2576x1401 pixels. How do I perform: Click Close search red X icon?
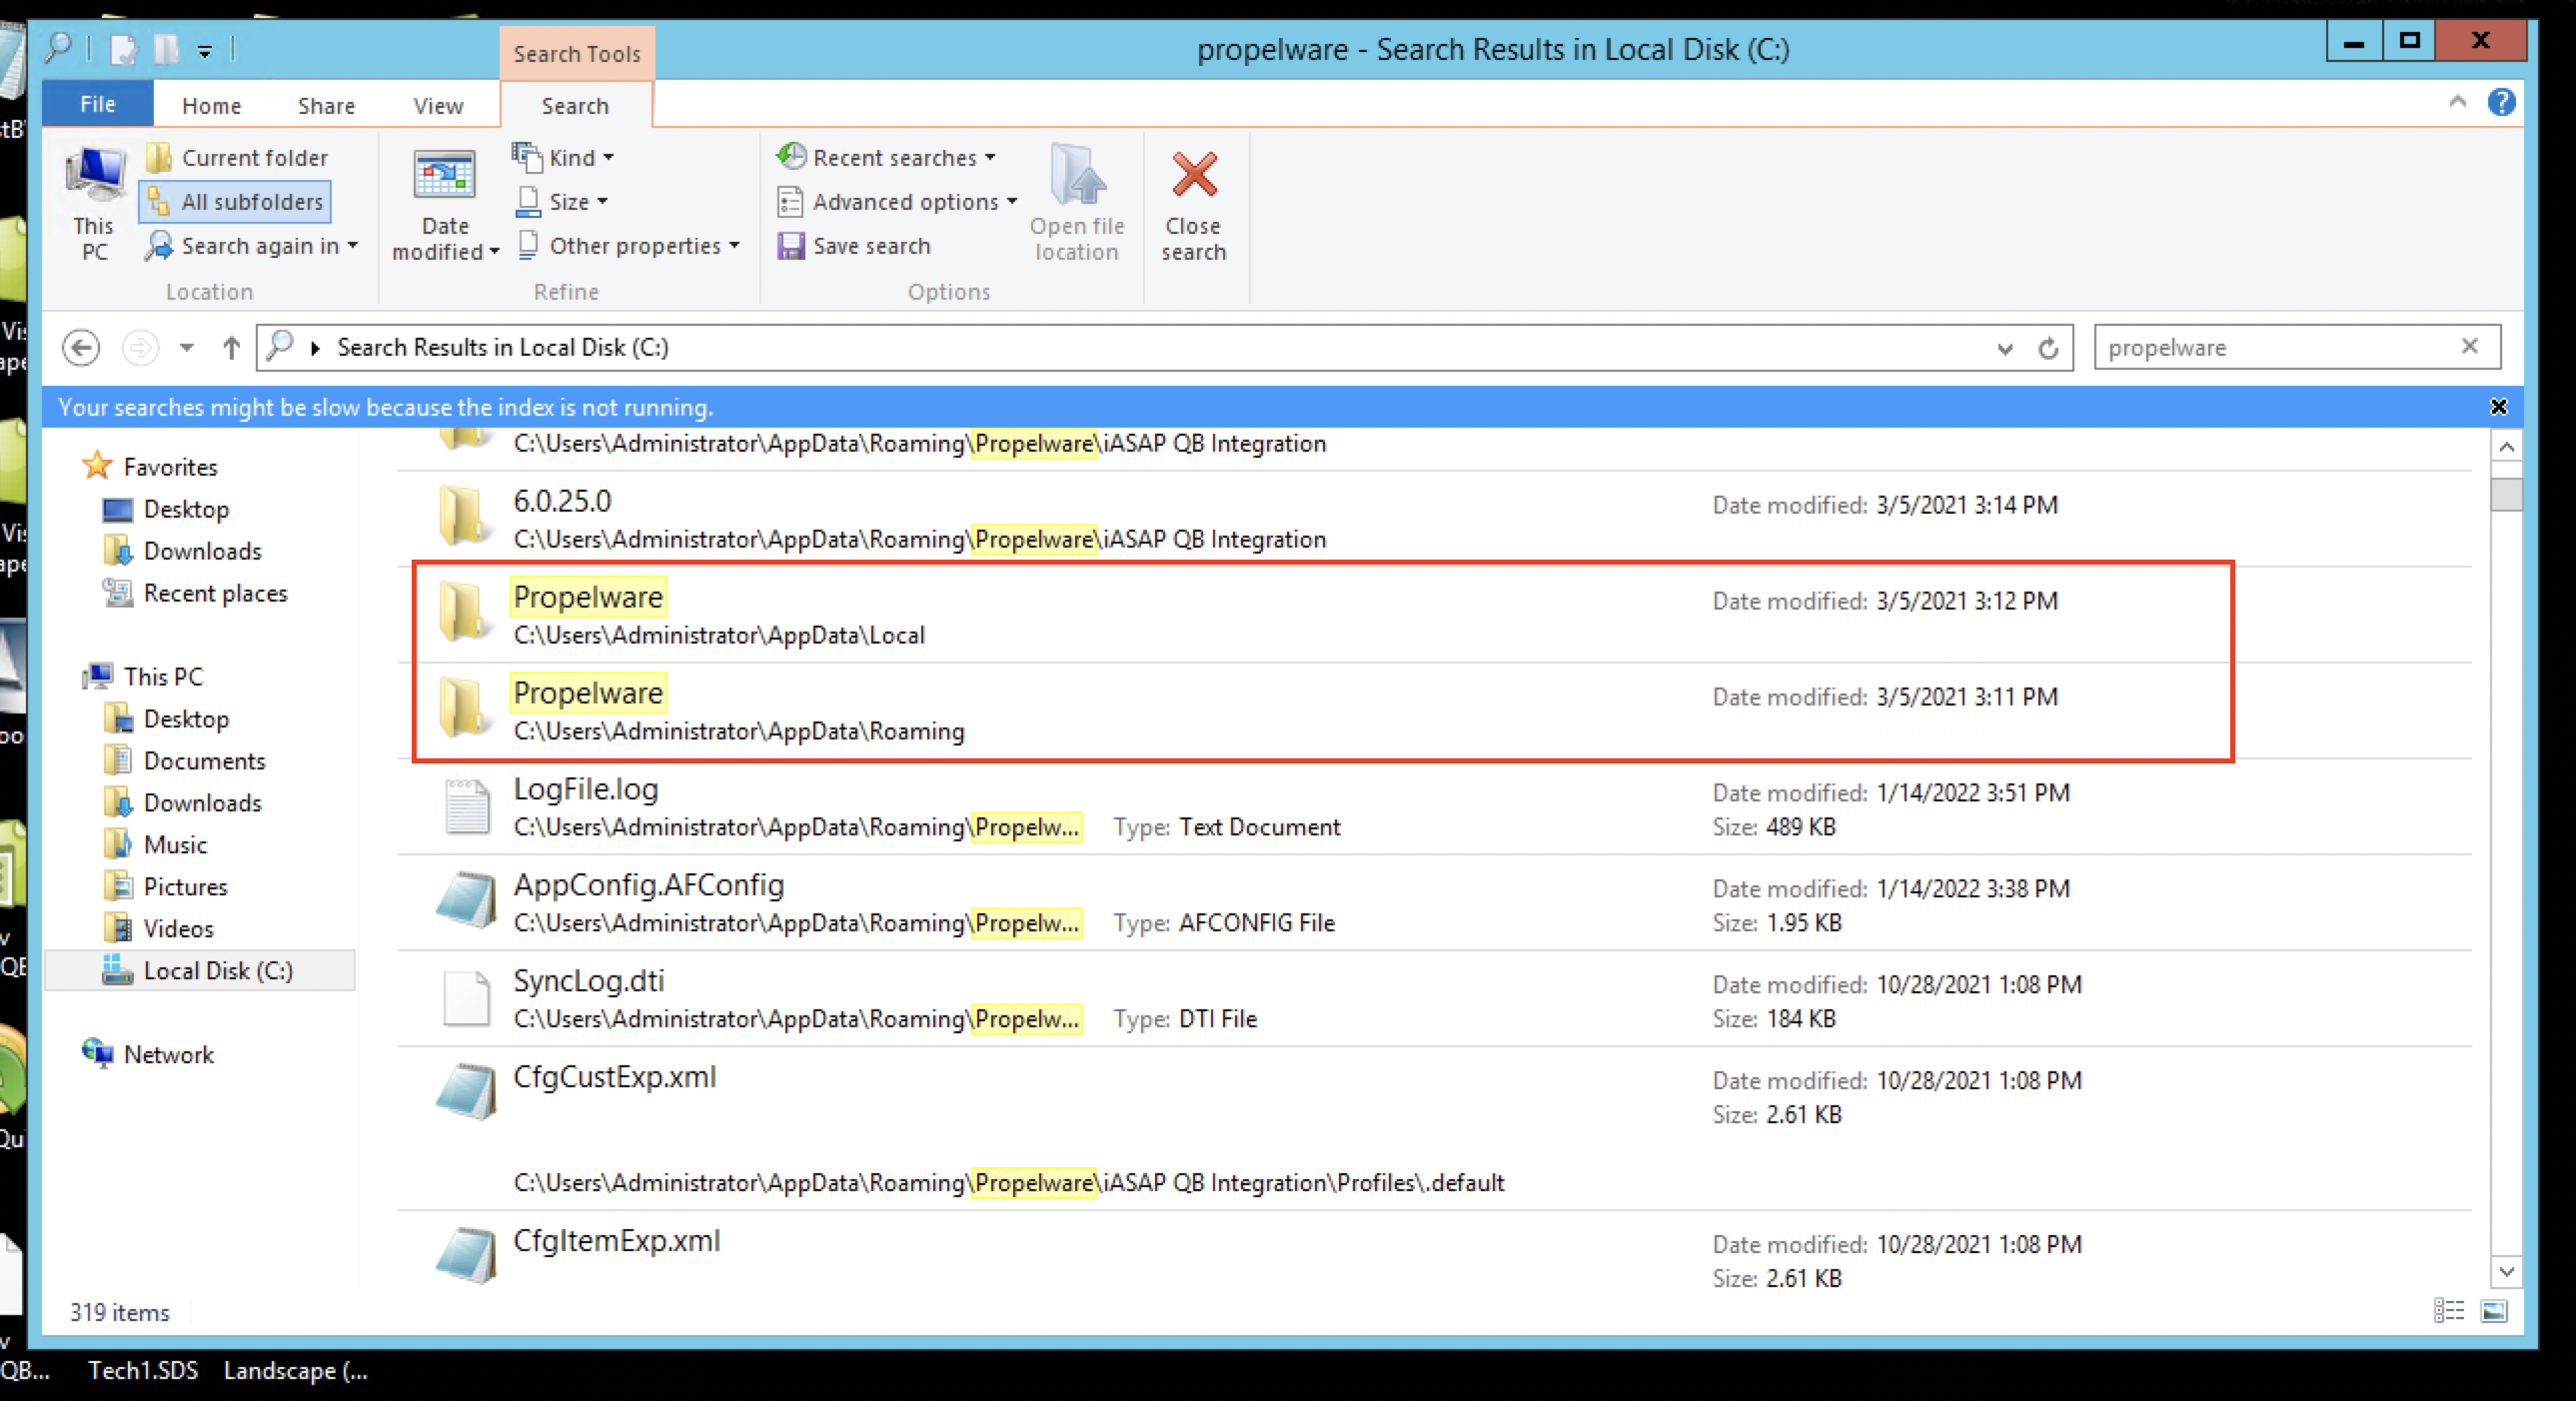pos(1194,174)
